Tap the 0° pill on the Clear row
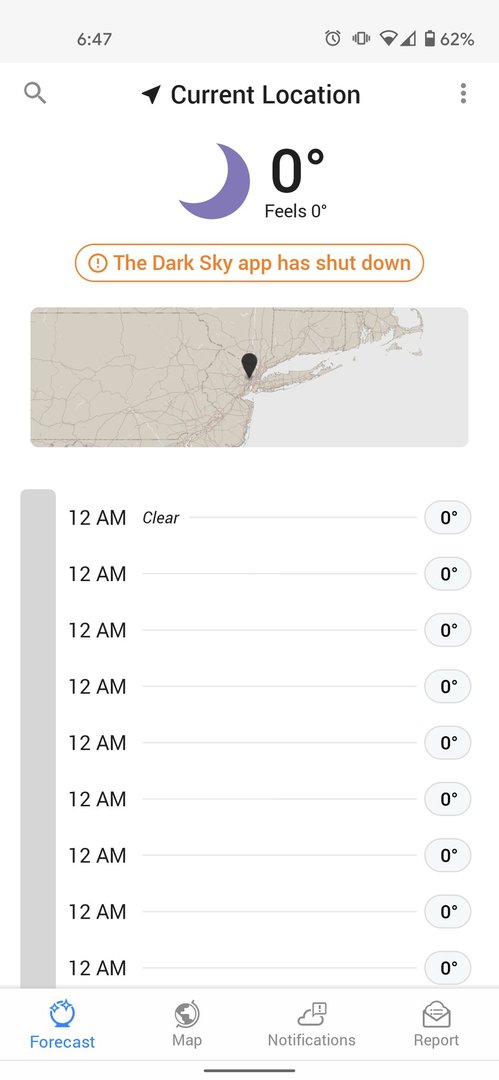Screen dimensions: 499x1080 coord(448,518)
